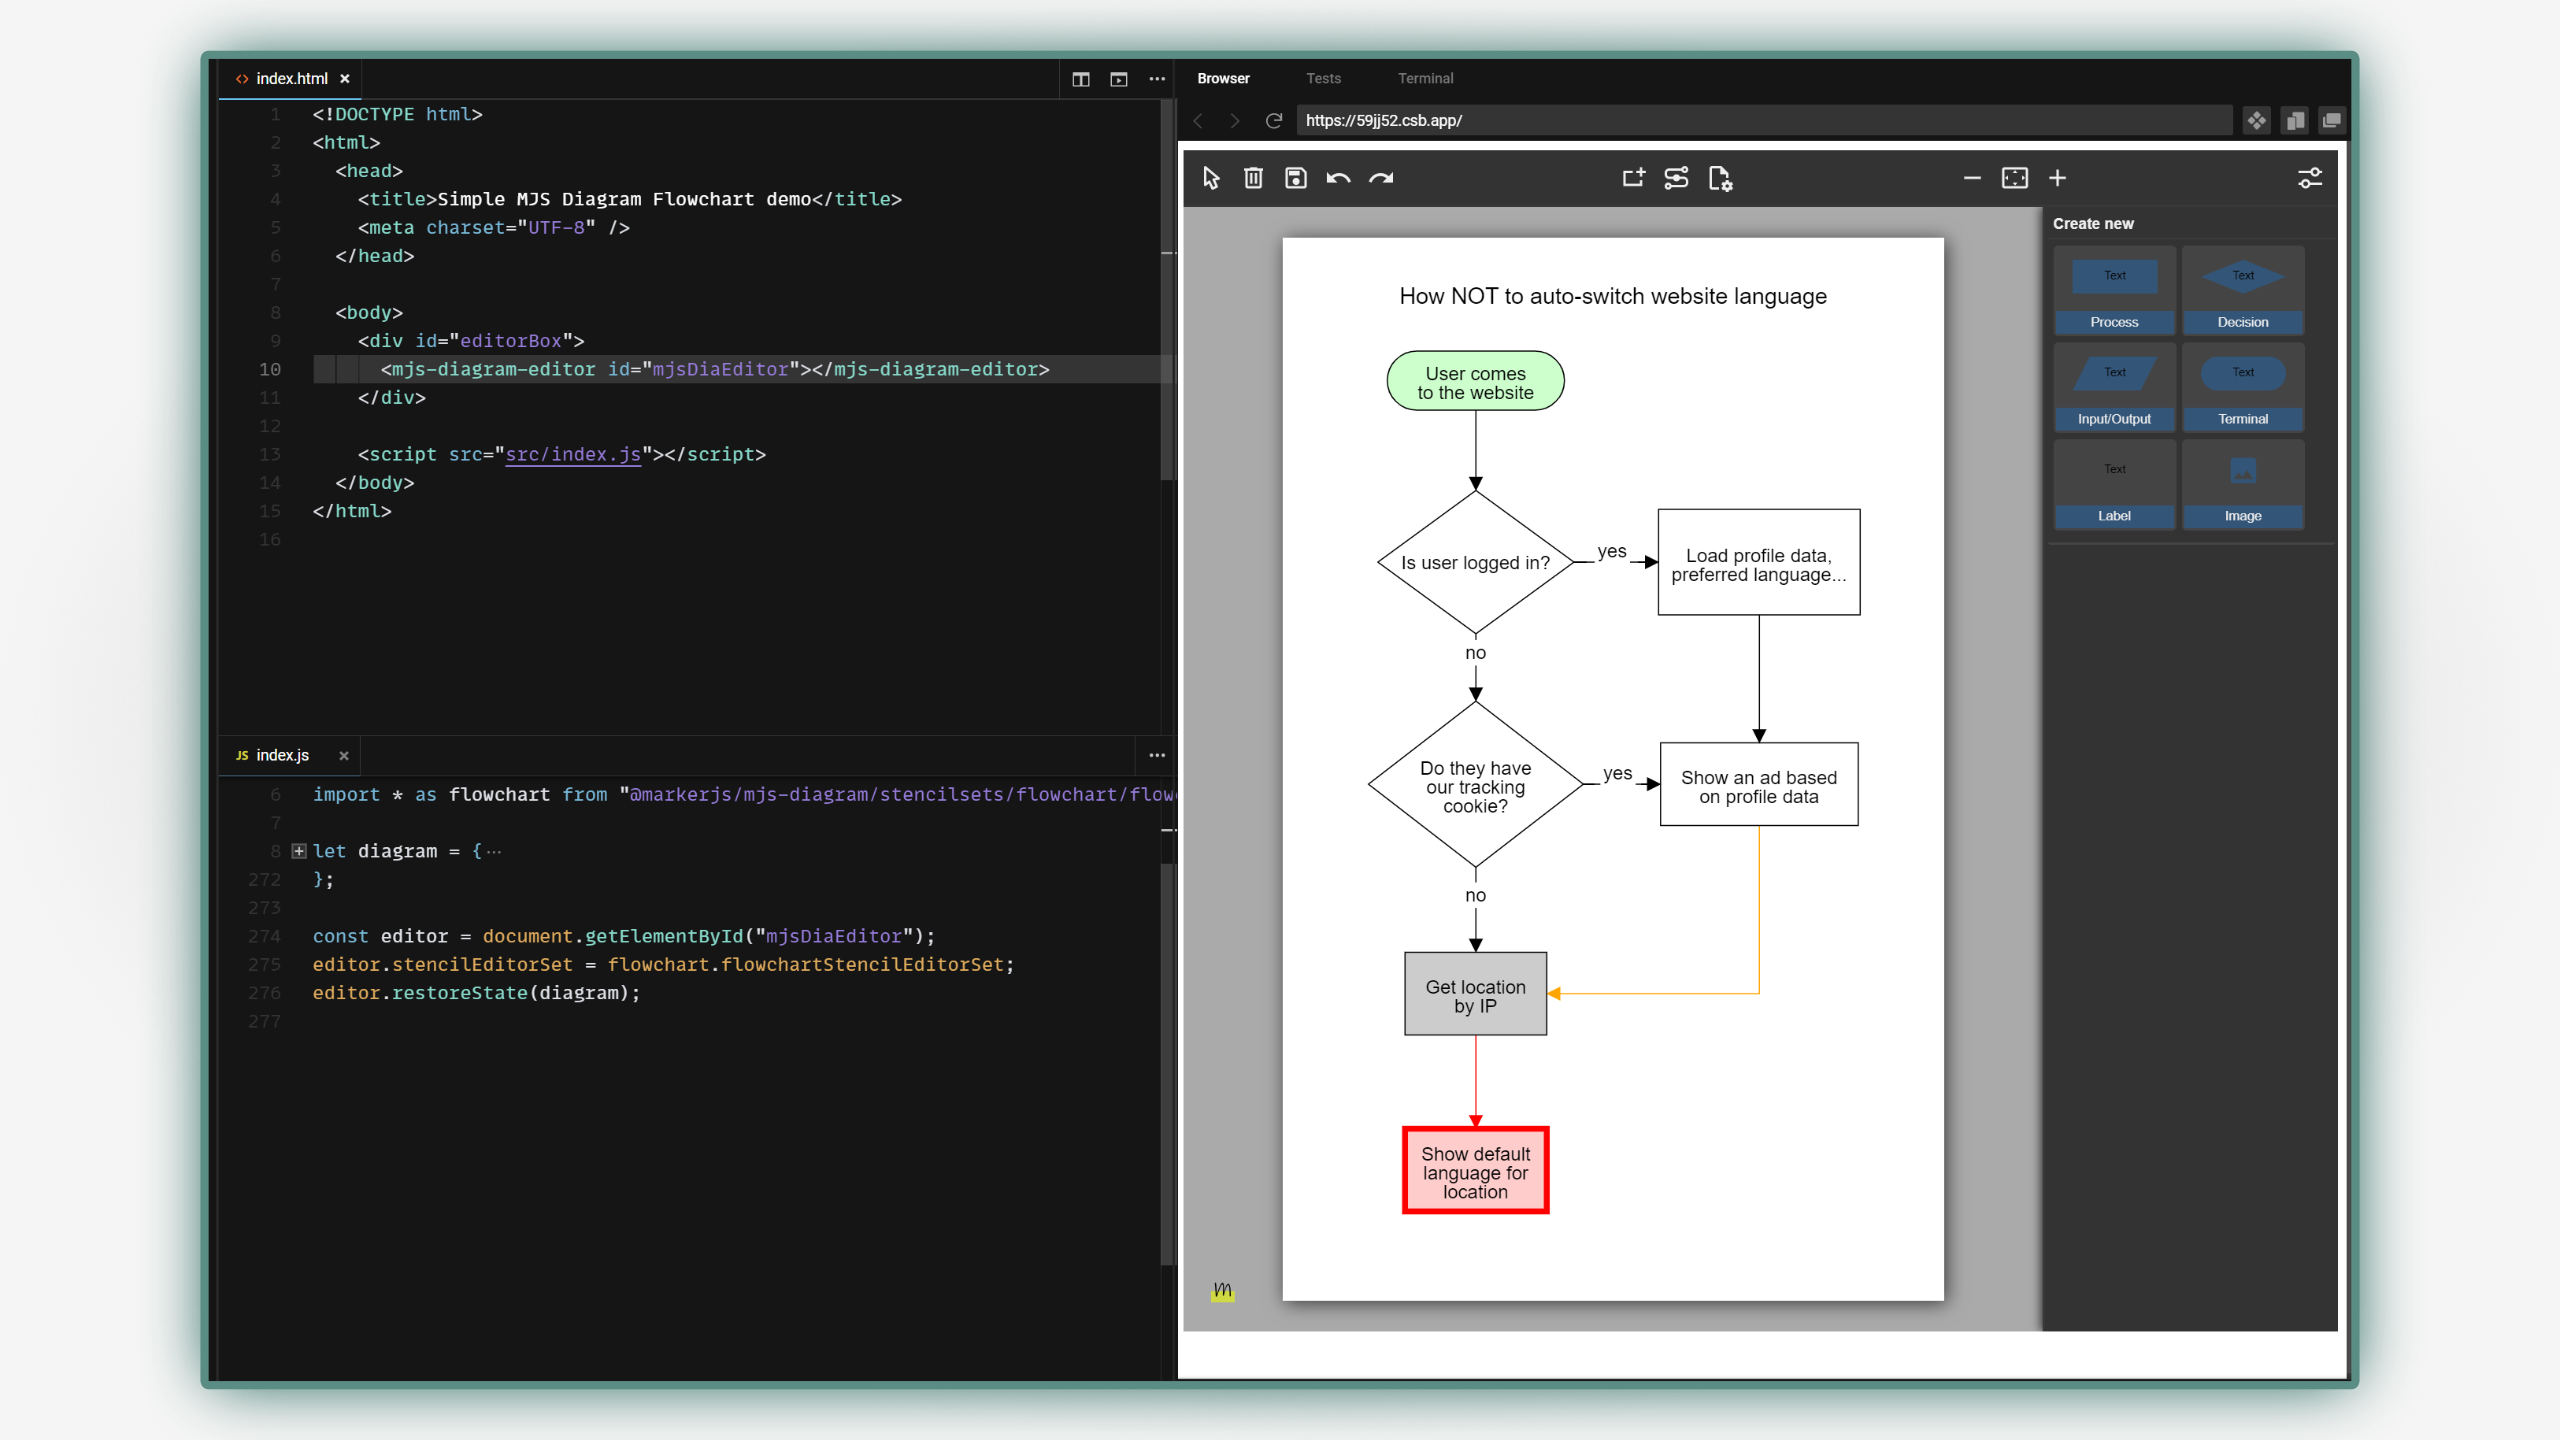Viewport: 2560px width, 1440px height.
Task: Switch to the Browser tab
Action: pyautogui.click(x=1223, y=78)
